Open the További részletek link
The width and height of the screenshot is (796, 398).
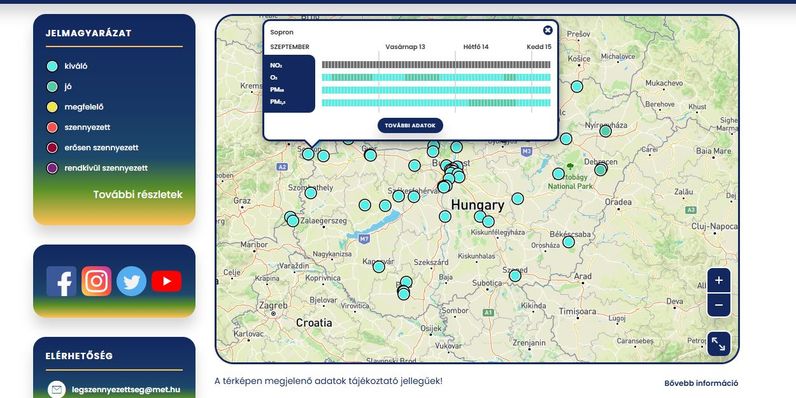(x=138, y=194)
